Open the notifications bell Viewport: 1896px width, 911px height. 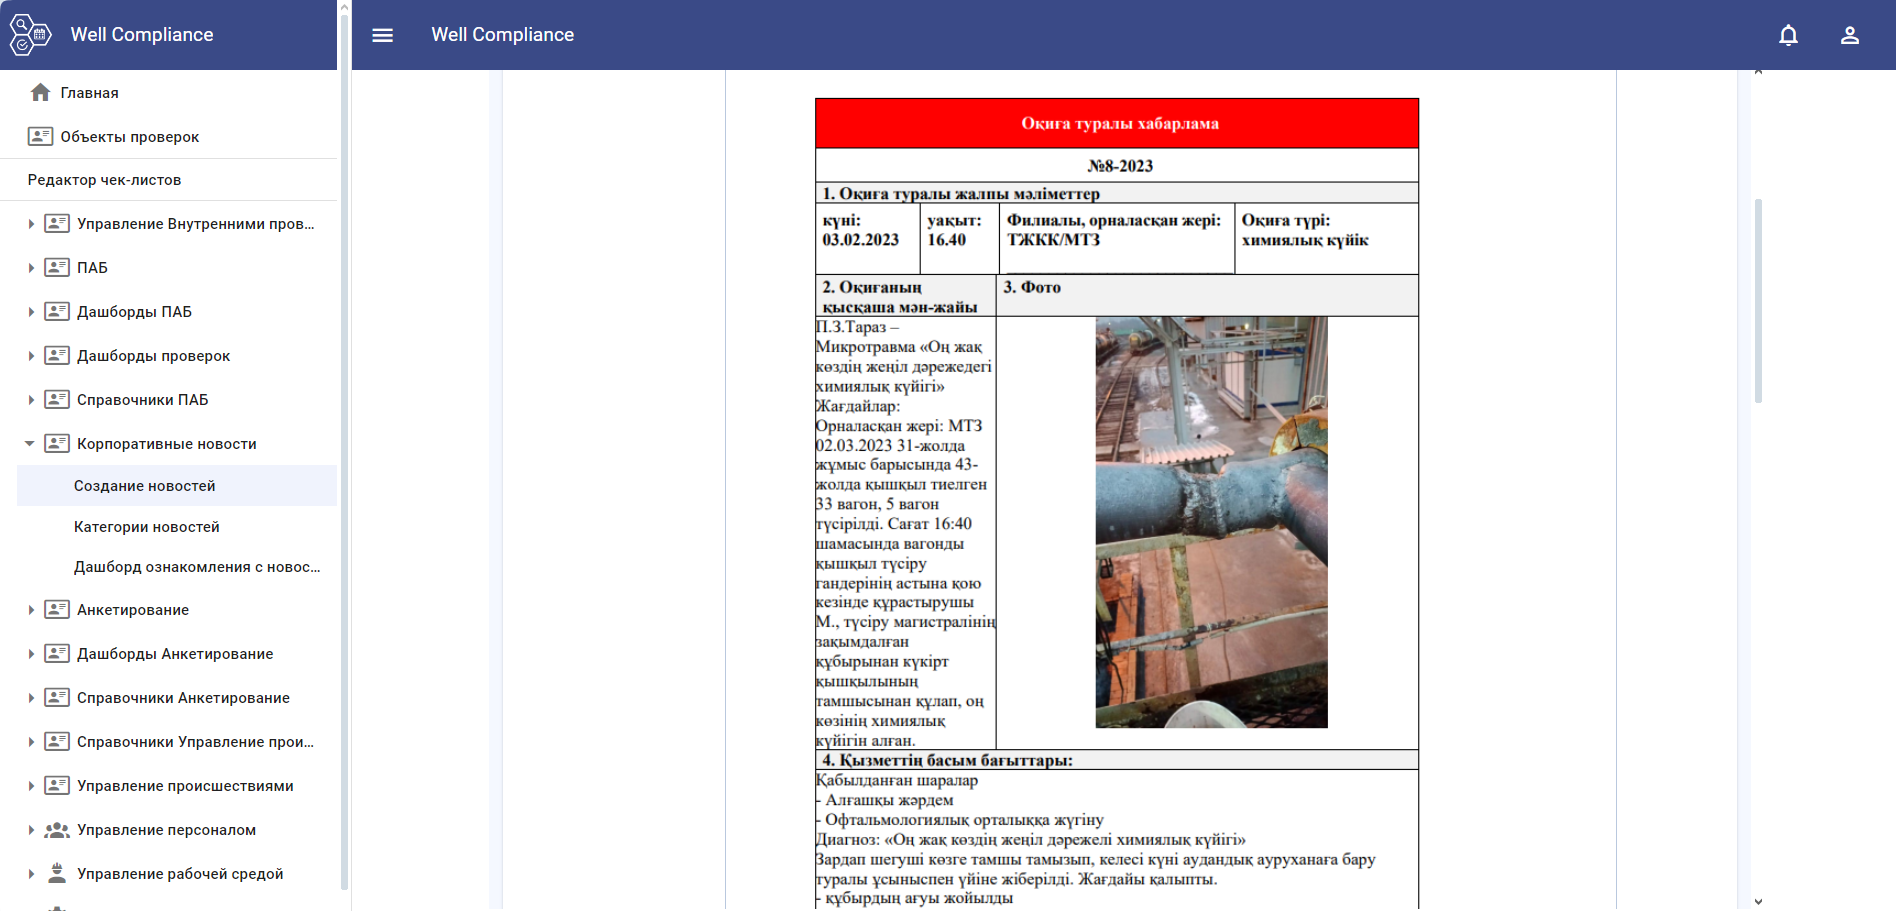pos(1788,35)
